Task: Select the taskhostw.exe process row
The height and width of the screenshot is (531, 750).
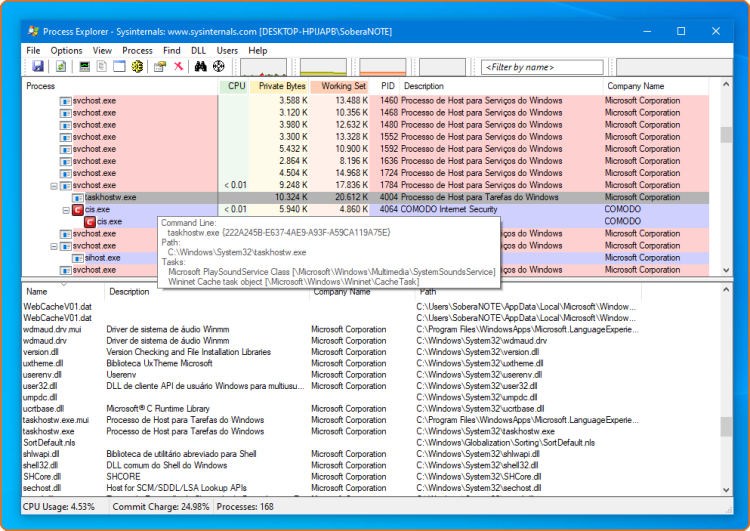Action: coord(365,198)
